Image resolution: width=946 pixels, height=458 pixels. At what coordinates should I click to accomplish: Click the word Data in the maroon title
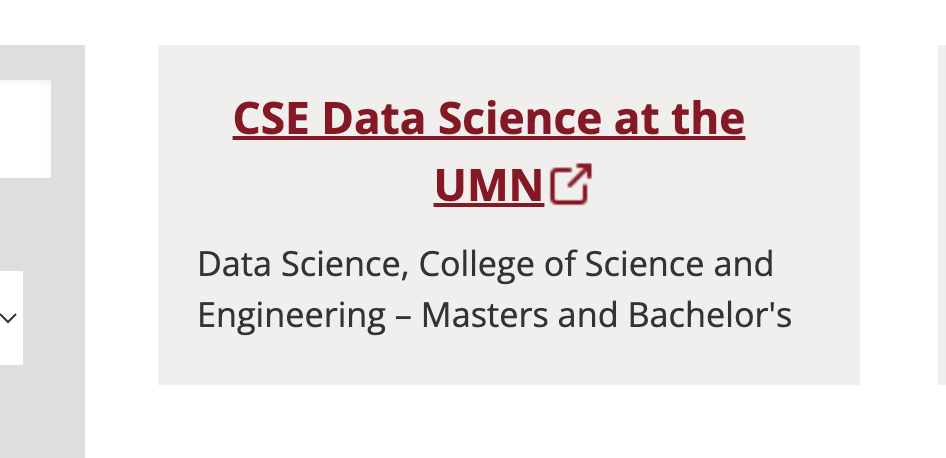coord(375,121)
